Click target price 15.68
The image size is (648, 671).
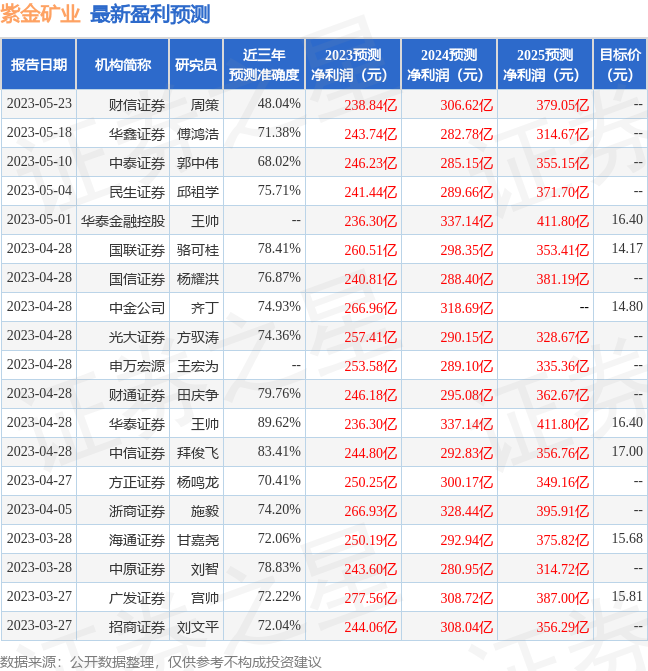[x=627, y=538]
